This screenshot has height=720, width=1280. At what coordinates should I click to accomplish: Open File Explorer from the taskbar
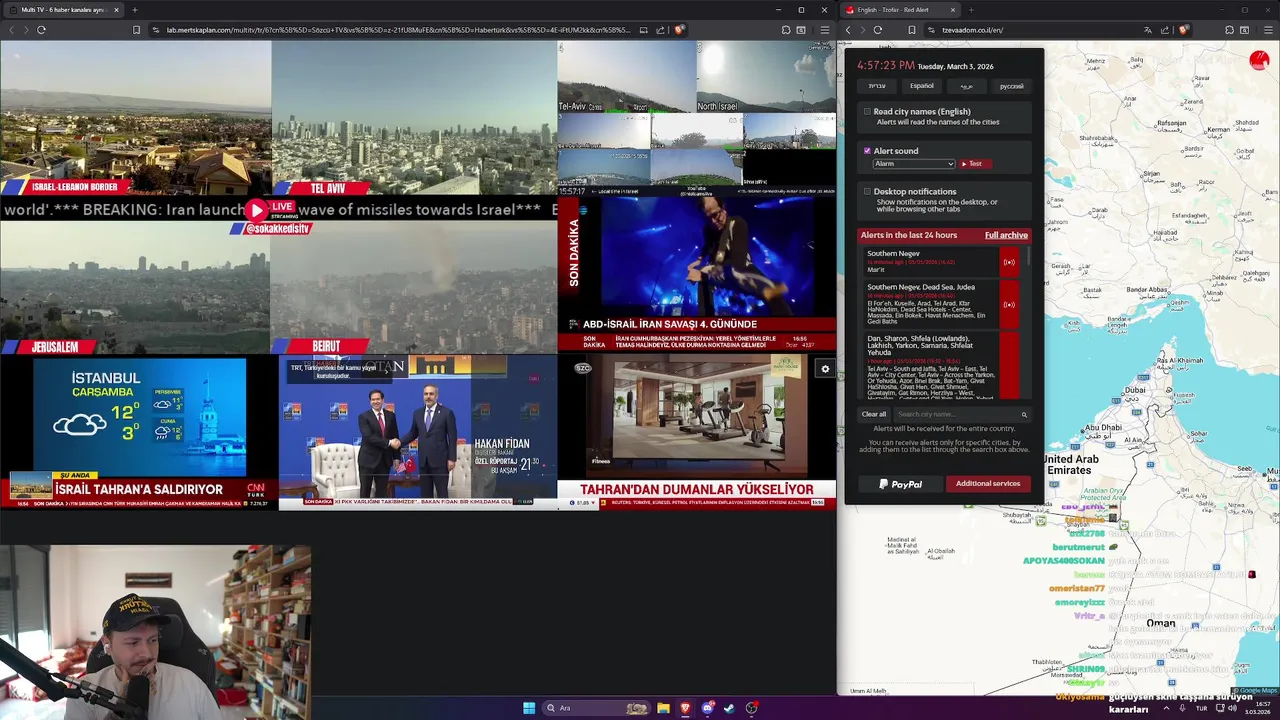(663, 708)
